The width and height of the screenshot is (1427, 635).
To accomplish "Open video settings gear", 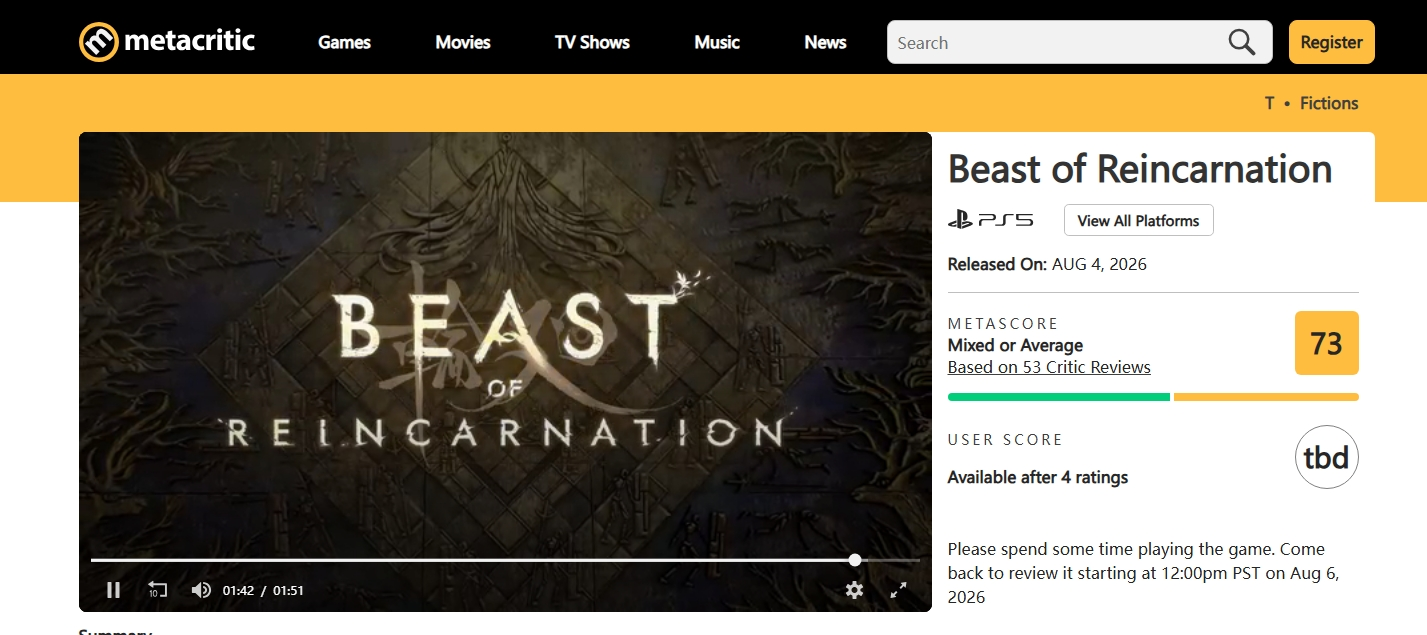I will (854, 590).
